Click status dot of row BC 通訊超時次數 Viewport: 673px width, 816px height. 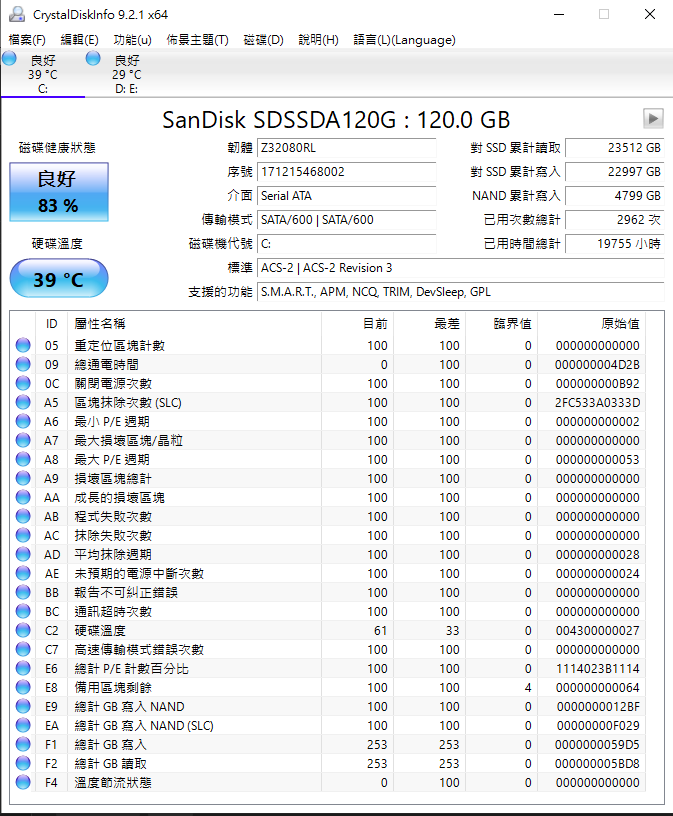pos(23,610)
